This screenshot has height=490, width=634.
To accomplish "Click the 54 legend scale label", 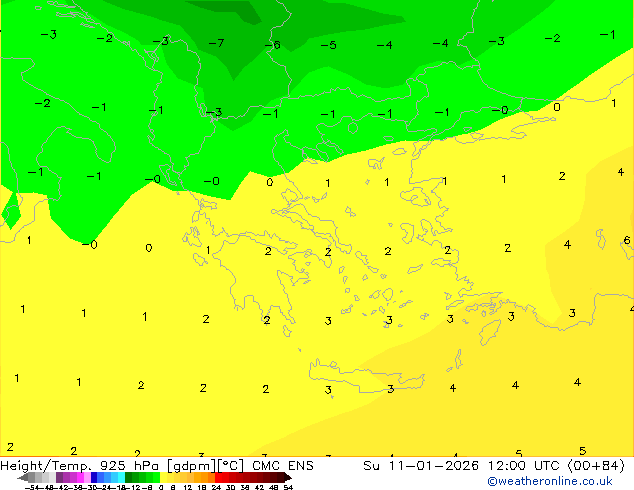I will 288,487.
